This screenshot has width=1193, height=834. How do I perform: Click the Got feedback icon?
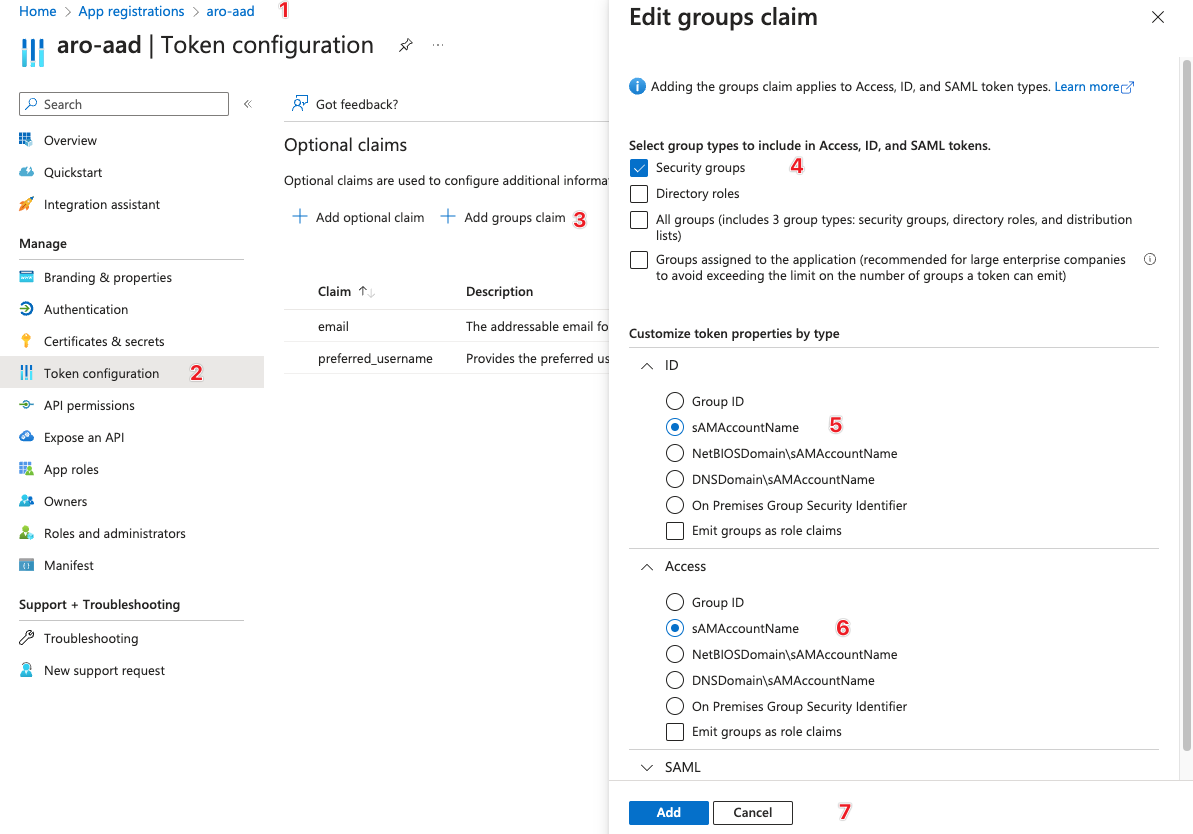tap(299, 104)
